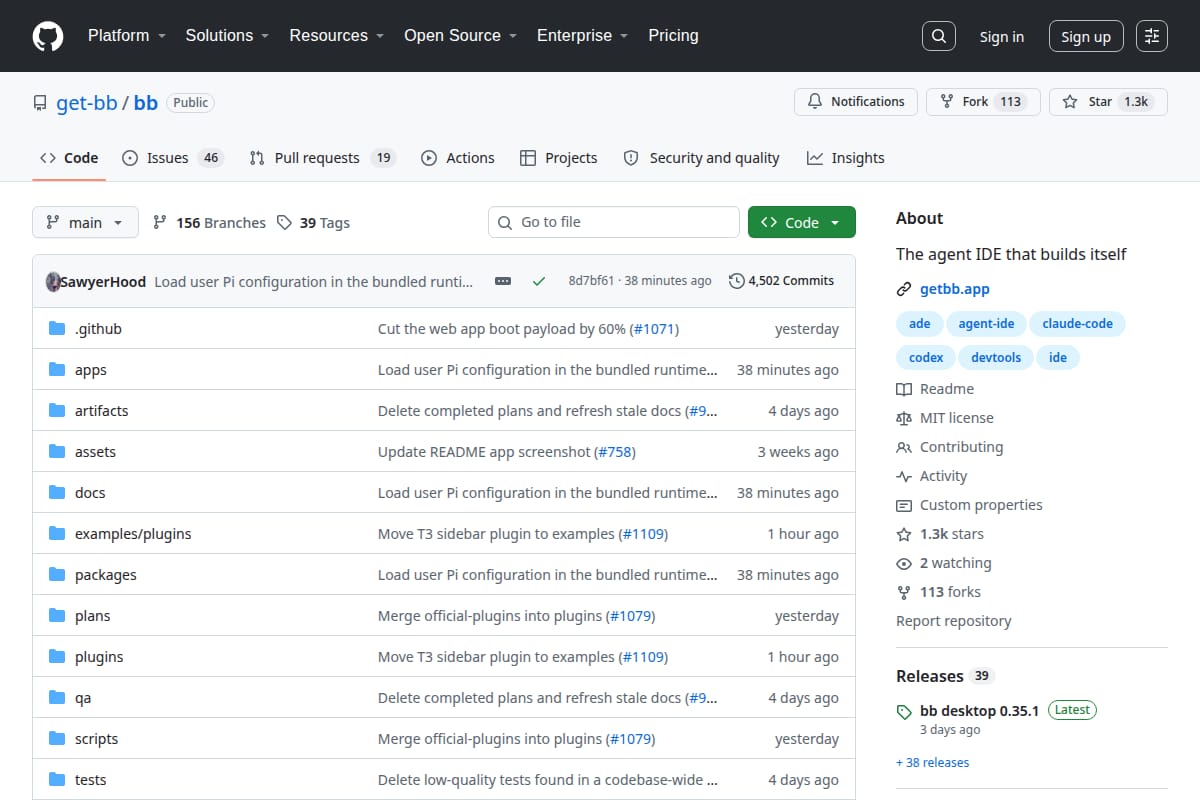The image size is (1200, 800).
Task: Switch to the Insights tab
Action: pos(846,158)
